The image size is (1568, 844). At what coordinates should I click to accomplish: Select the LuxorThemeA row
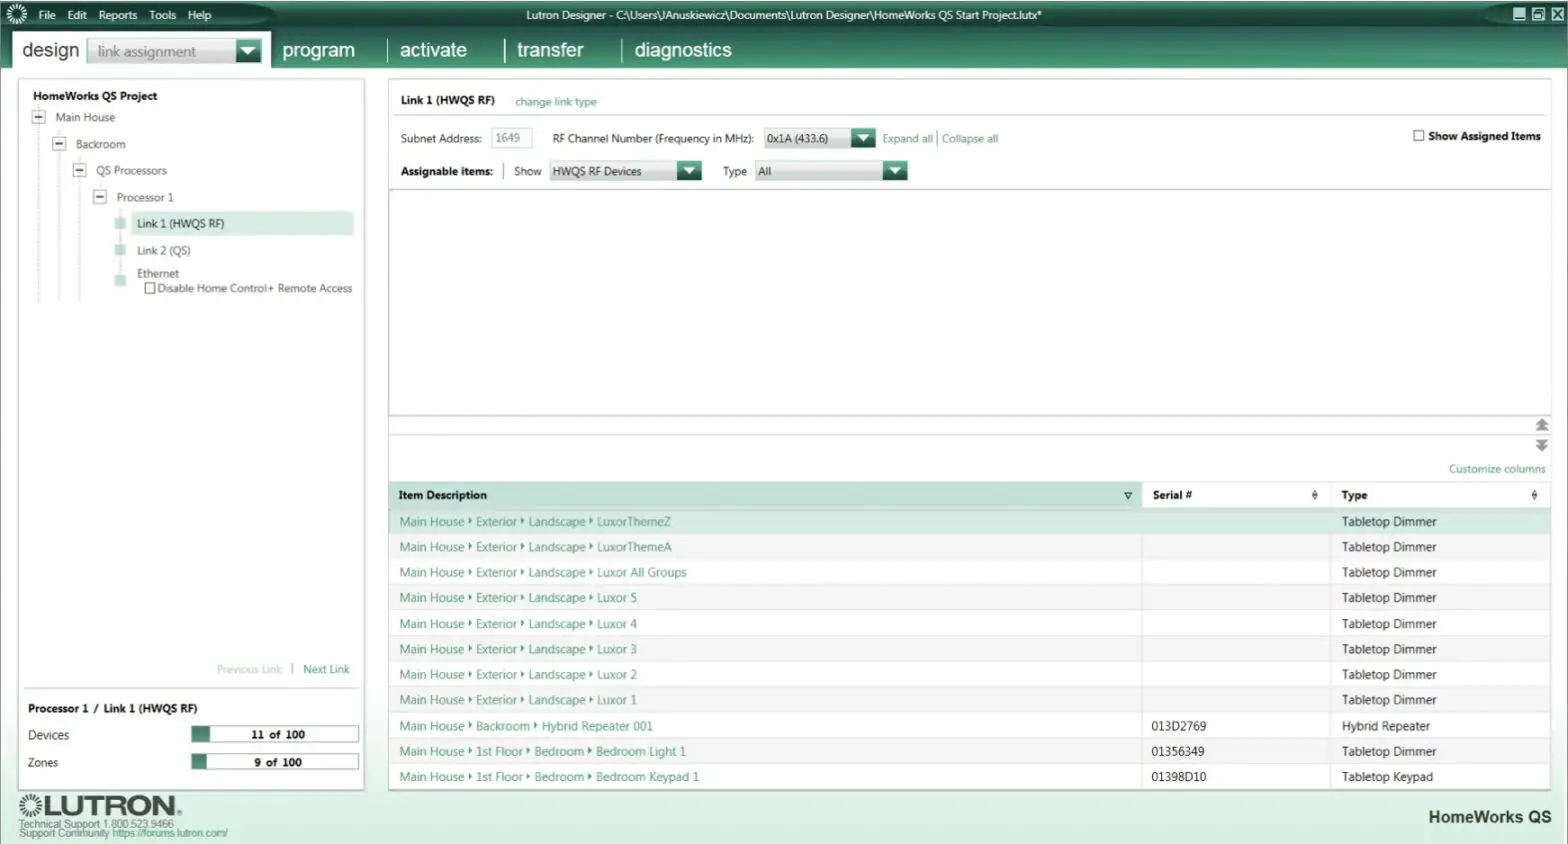click(x=968, y=547)
